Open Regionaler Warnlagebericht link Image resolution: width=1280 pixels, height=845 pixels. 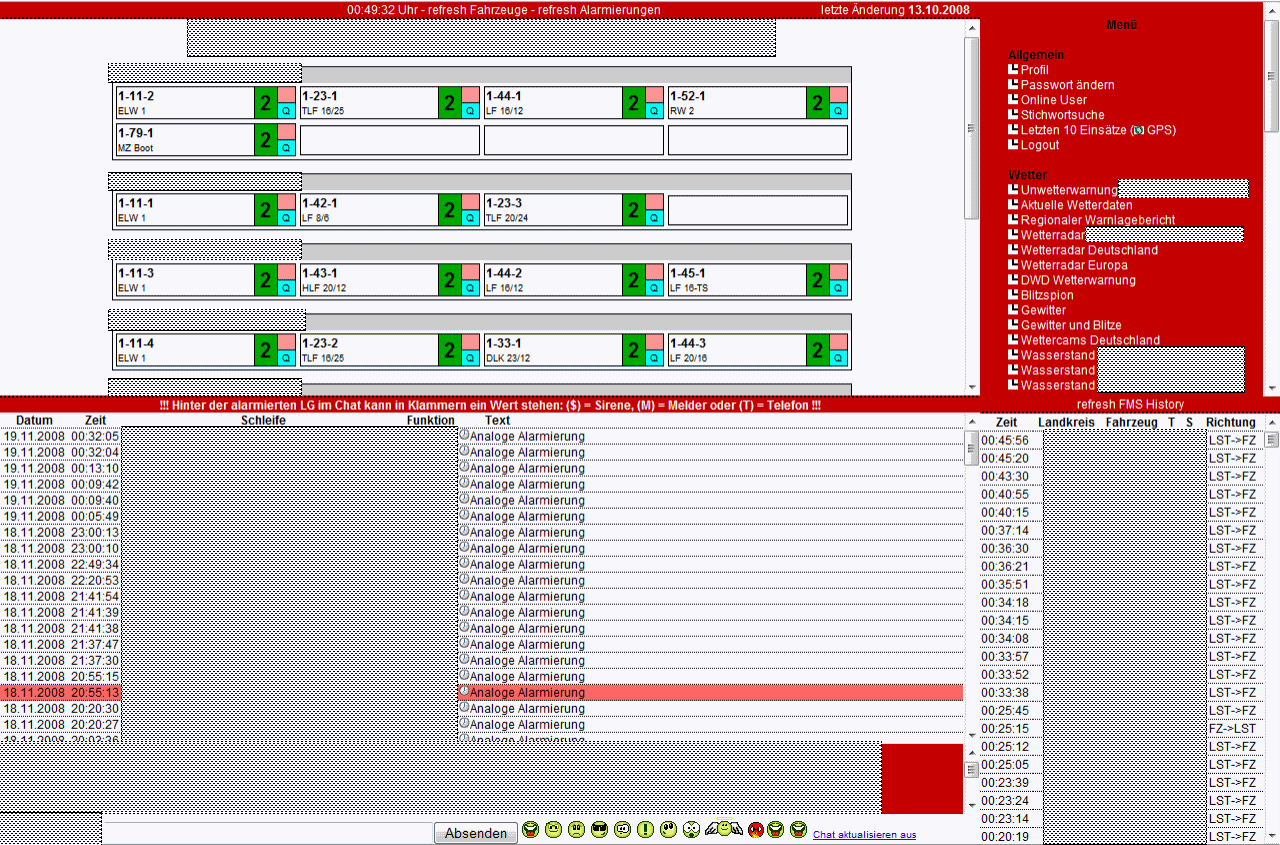point(1098,220)
